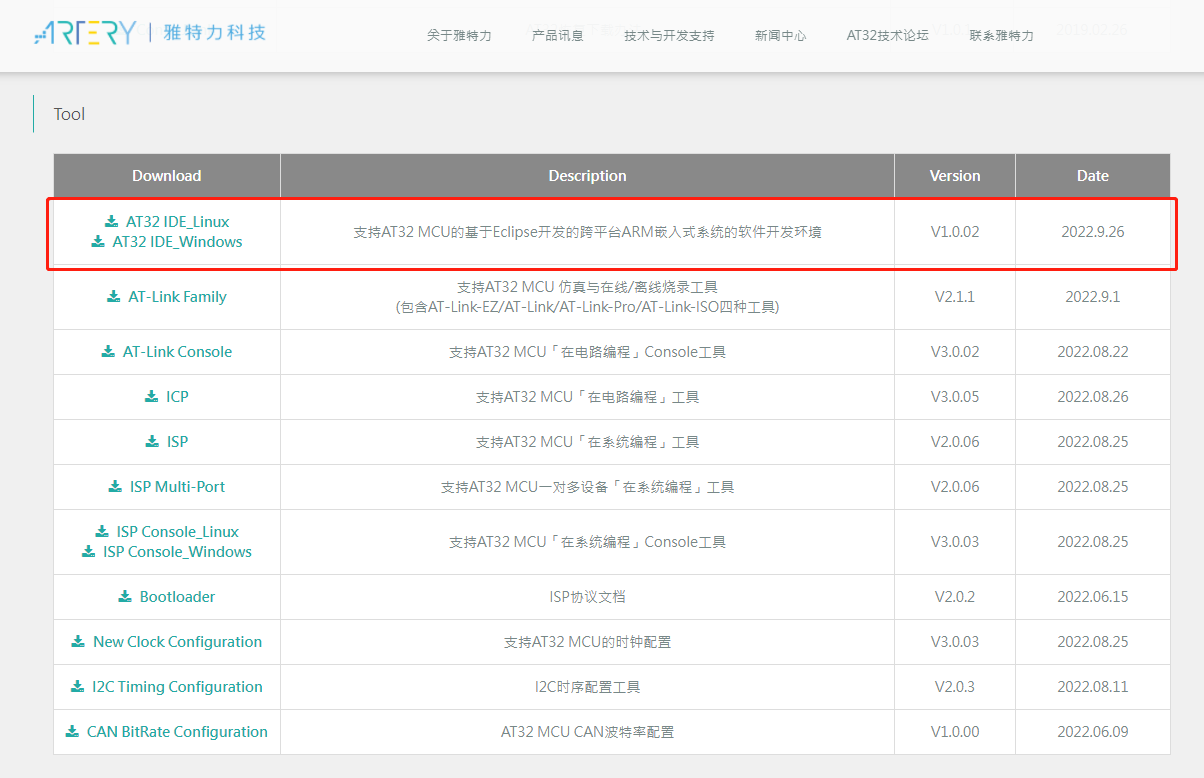Select date 2022.06.15 cell
The height and width of the screenshot is (778, 1204).
click(x=1093, y=596)
